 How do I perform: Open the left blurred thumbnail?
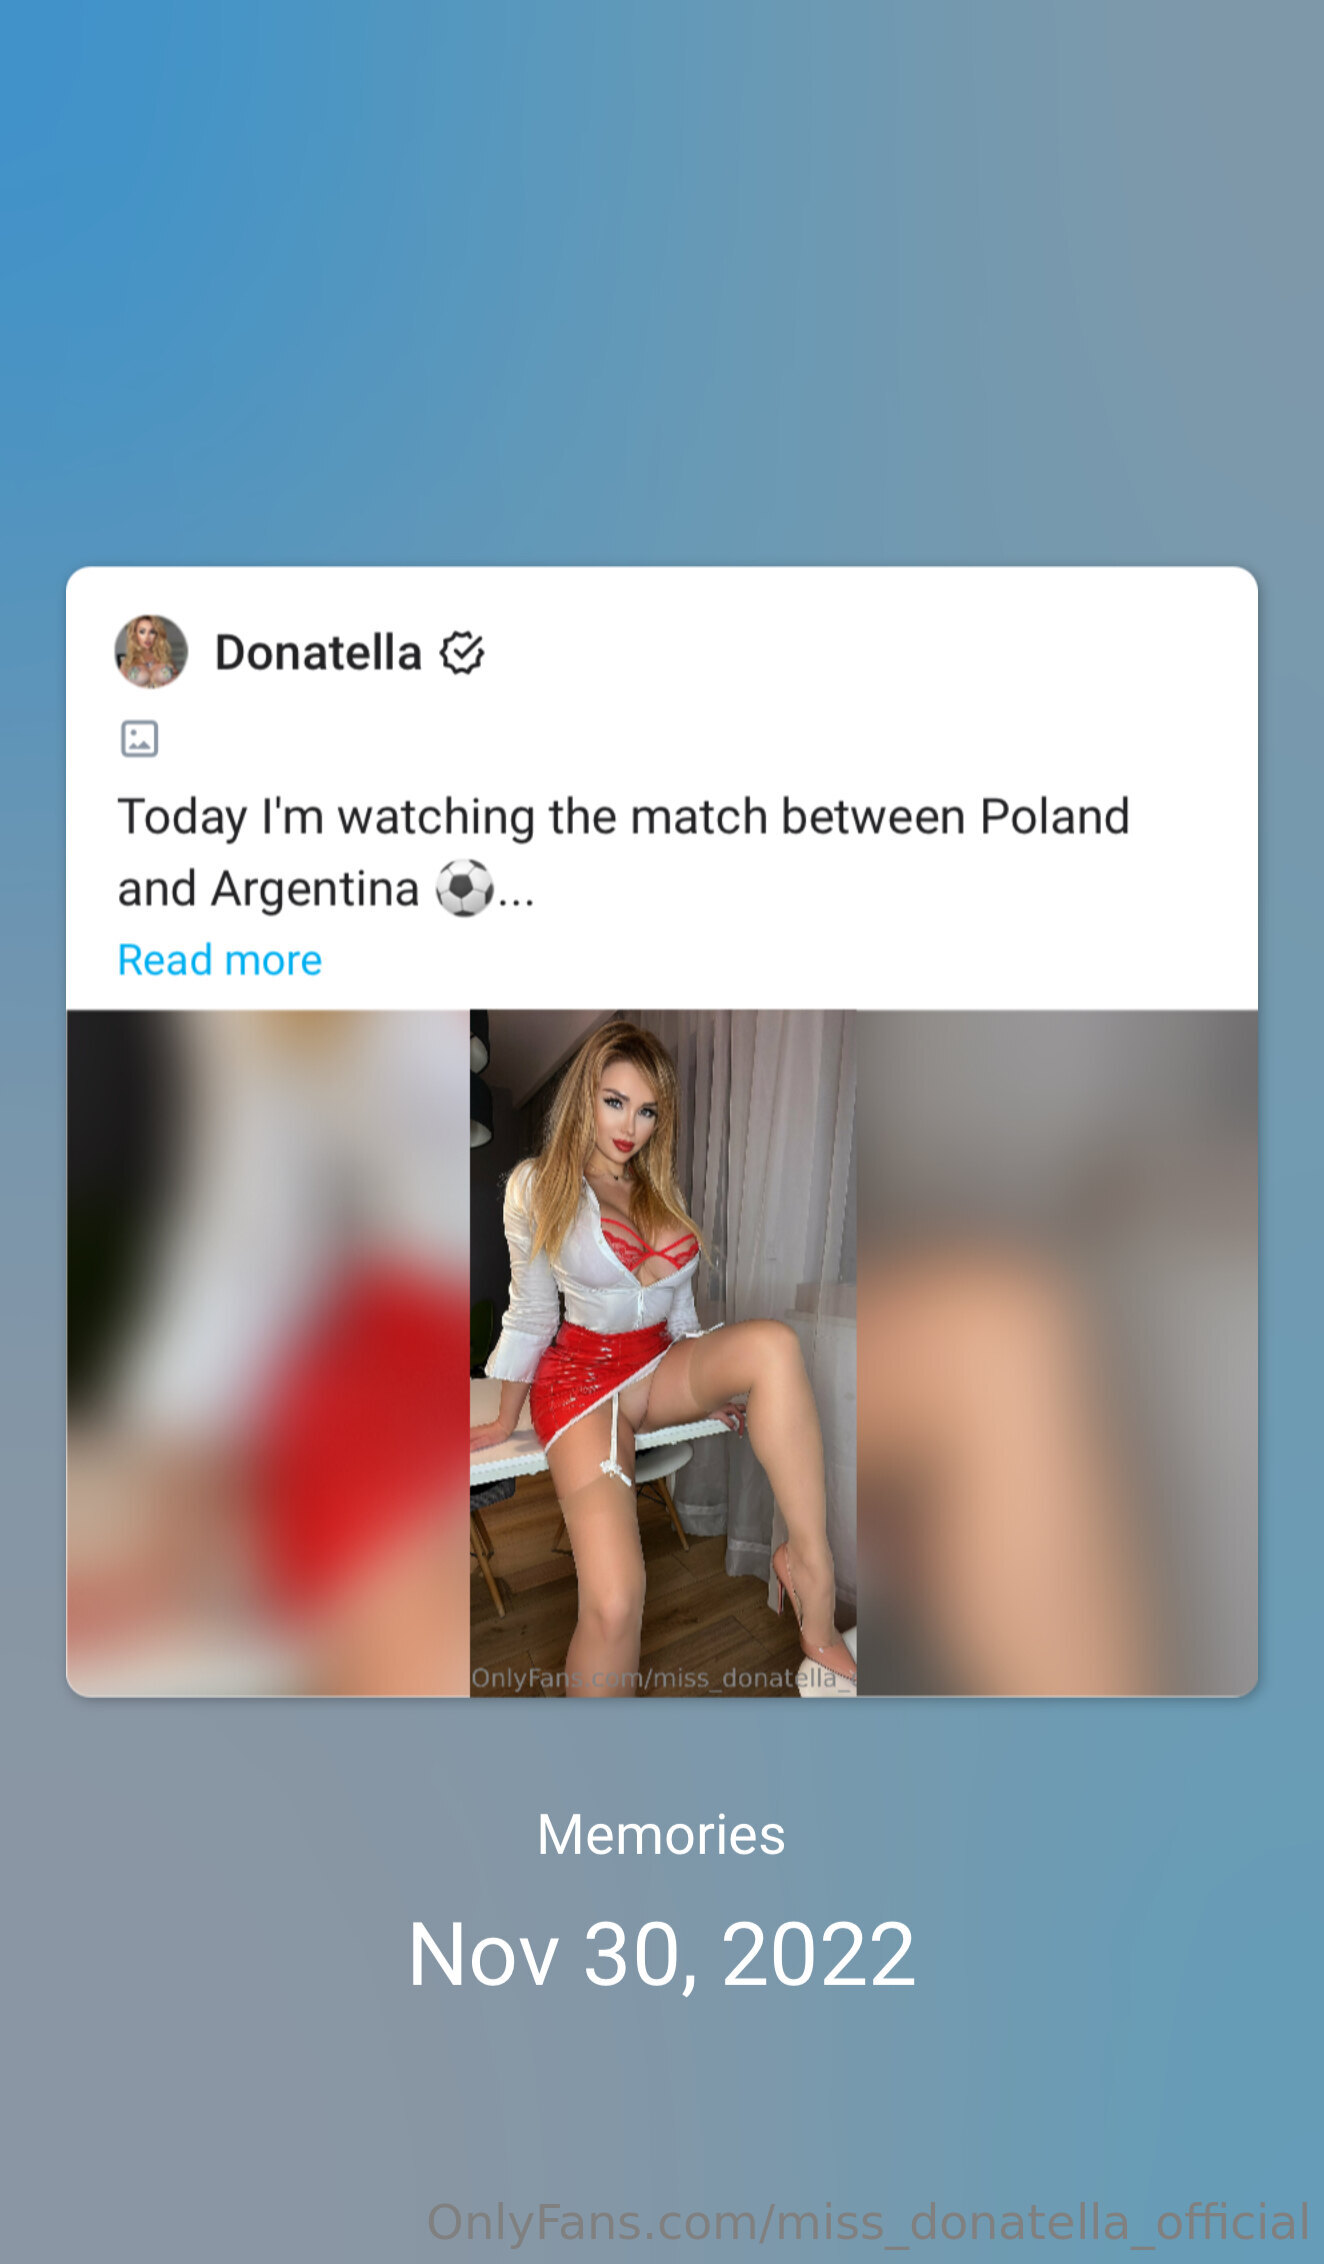268,1353
